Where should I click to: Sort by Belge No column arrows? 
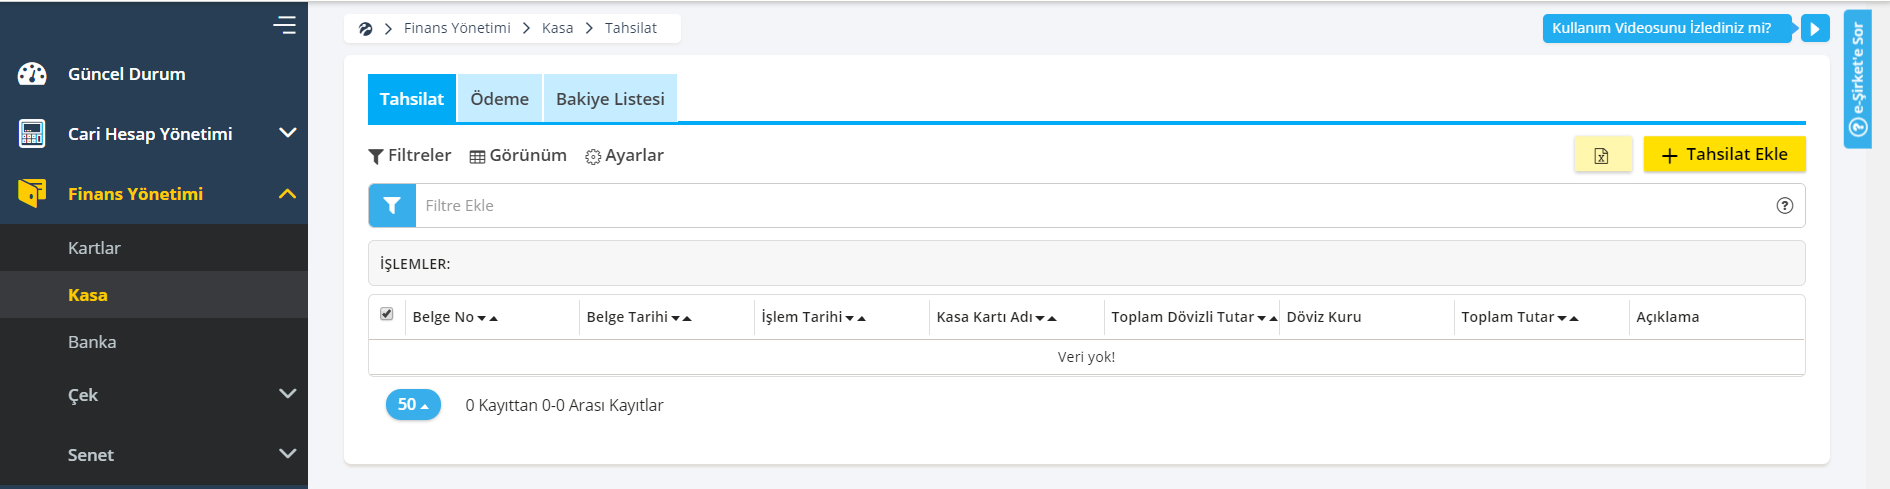(x=487, y=318)
